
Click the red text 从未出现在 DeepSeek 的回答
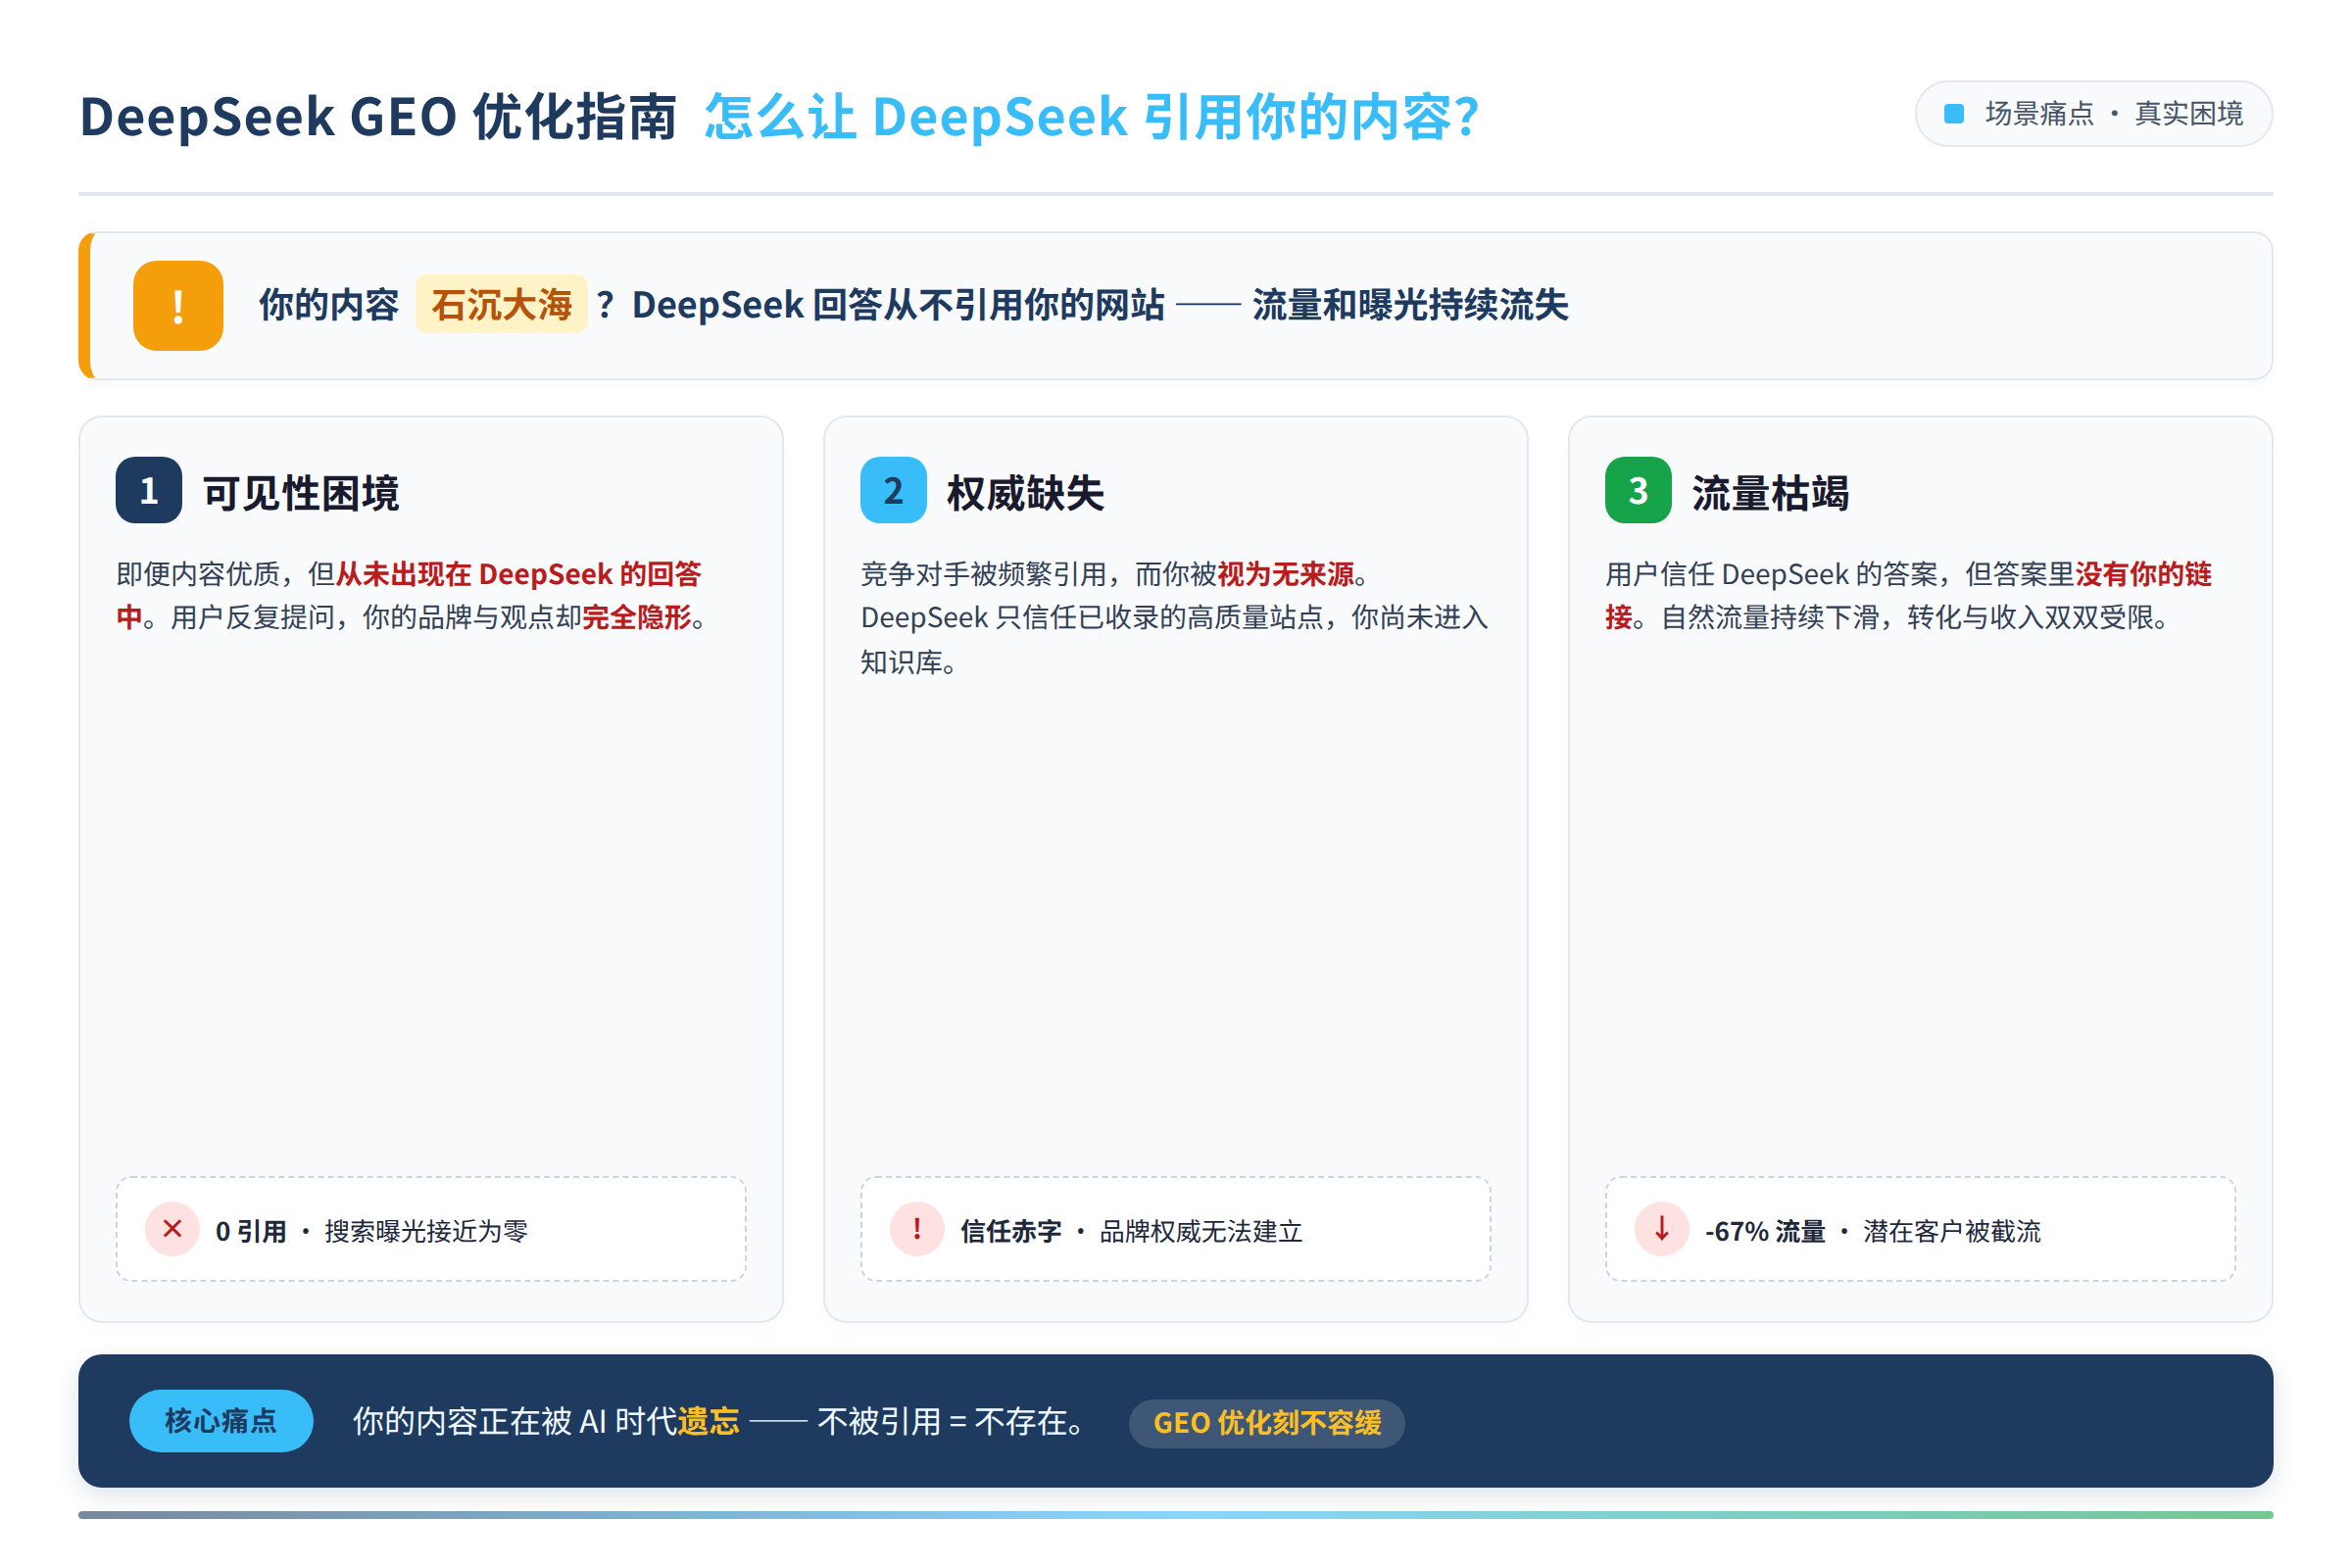518,573
